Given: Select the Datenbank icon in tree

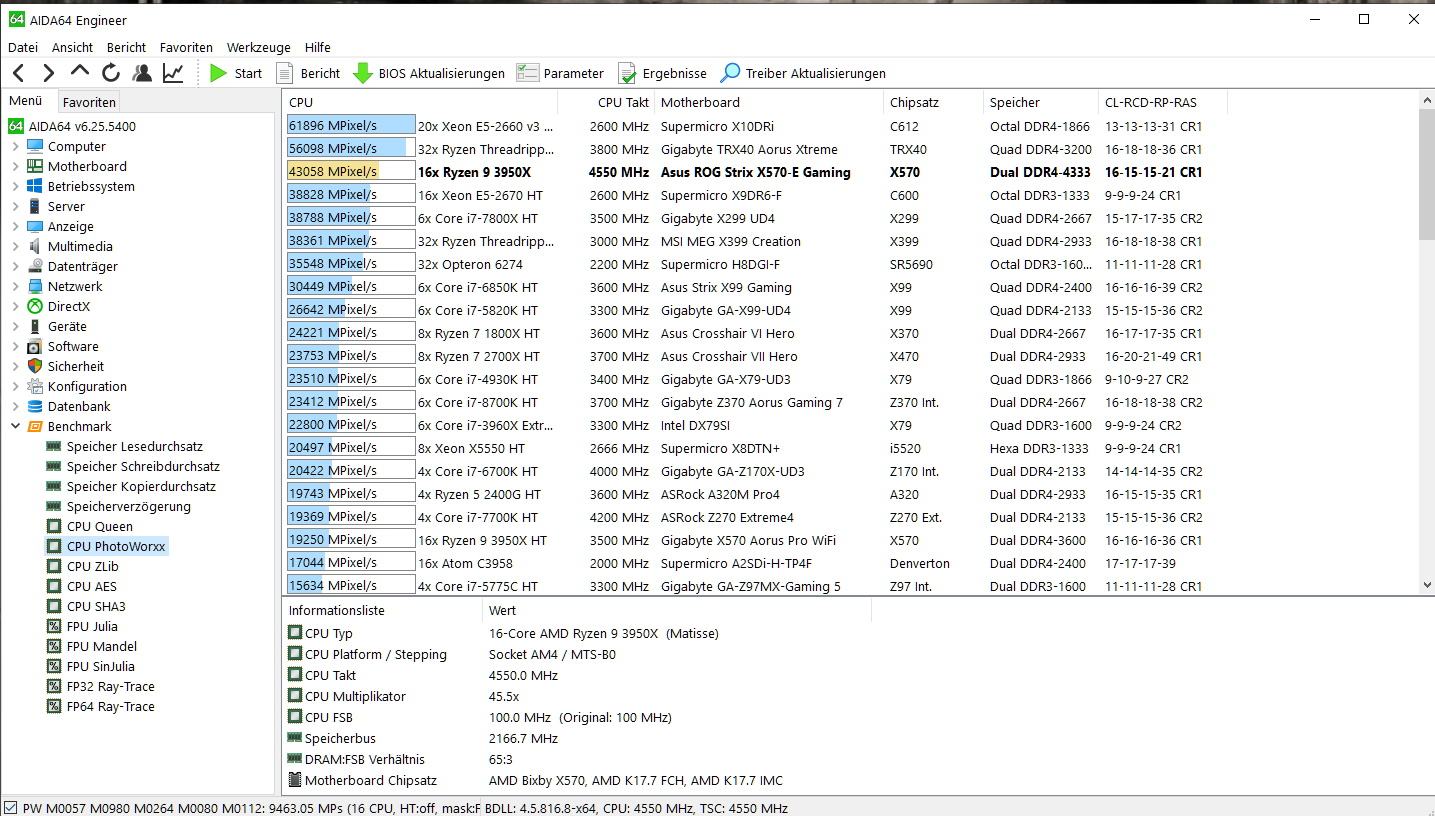Looking at the screenshot, I should tap(35, 406).
